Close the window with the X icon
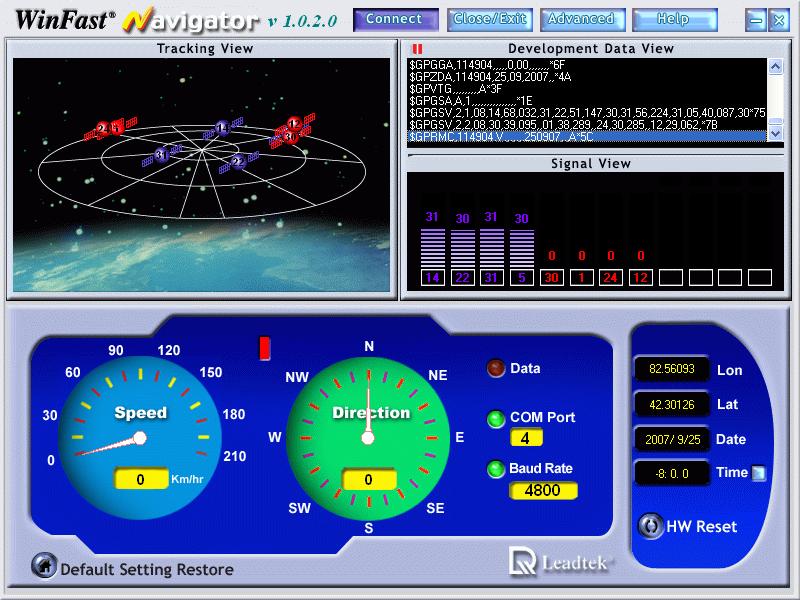Screen dimensions: 800x600 pyautogui.click(x=779, y=20)
